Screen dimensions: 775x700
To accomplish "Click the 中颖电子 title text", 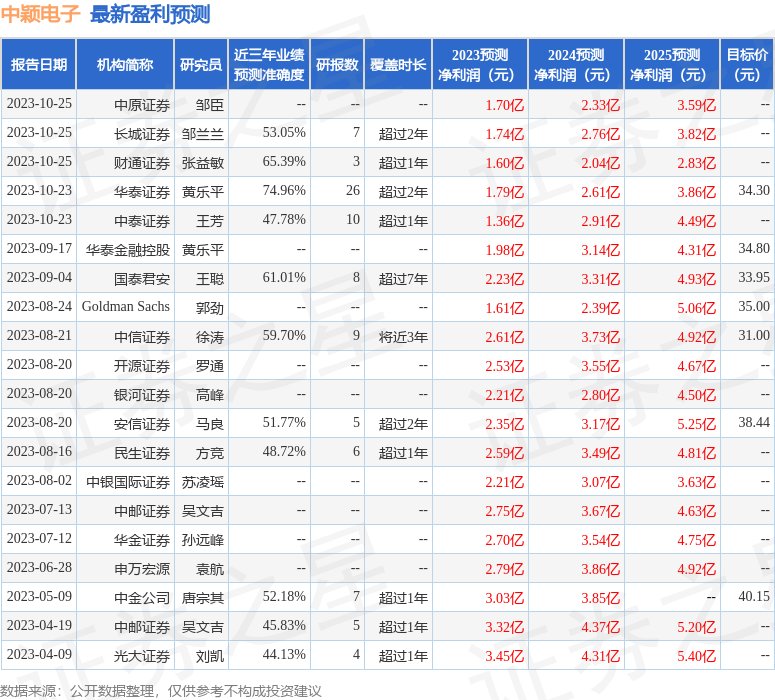I will [x=42, y=15].
